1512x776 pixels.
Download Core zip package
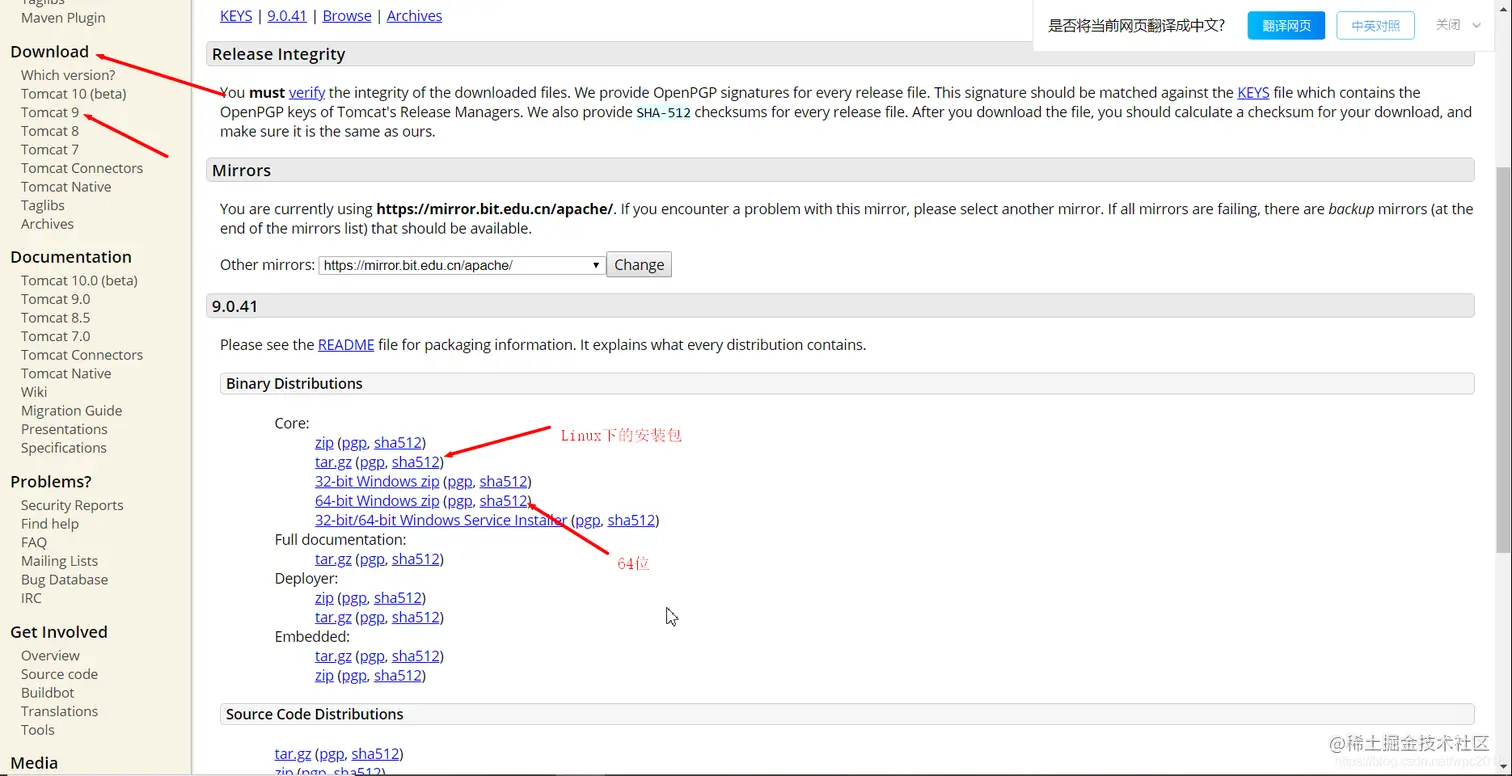pyautogui.click(x=324, y=443)
